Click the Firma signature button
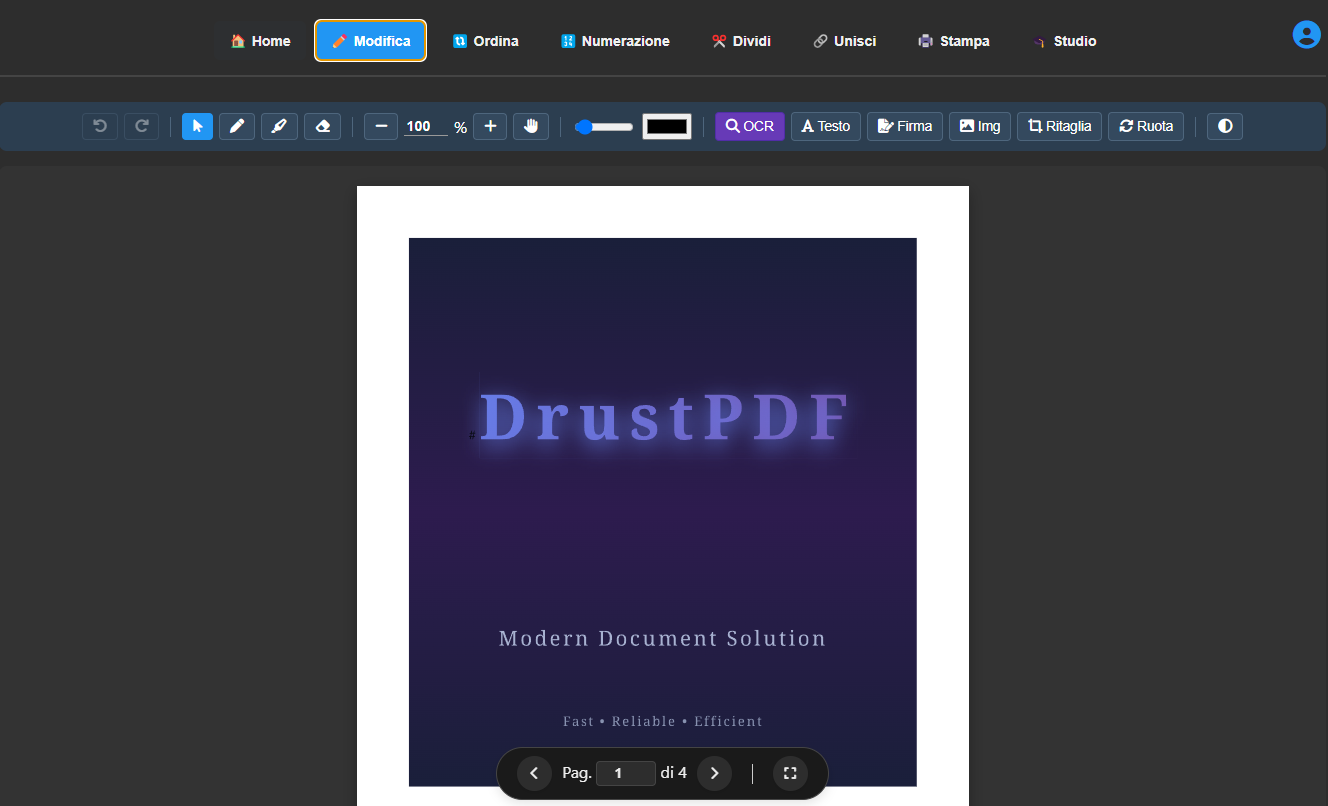The image size is (1328, 806). click(904, 126)
